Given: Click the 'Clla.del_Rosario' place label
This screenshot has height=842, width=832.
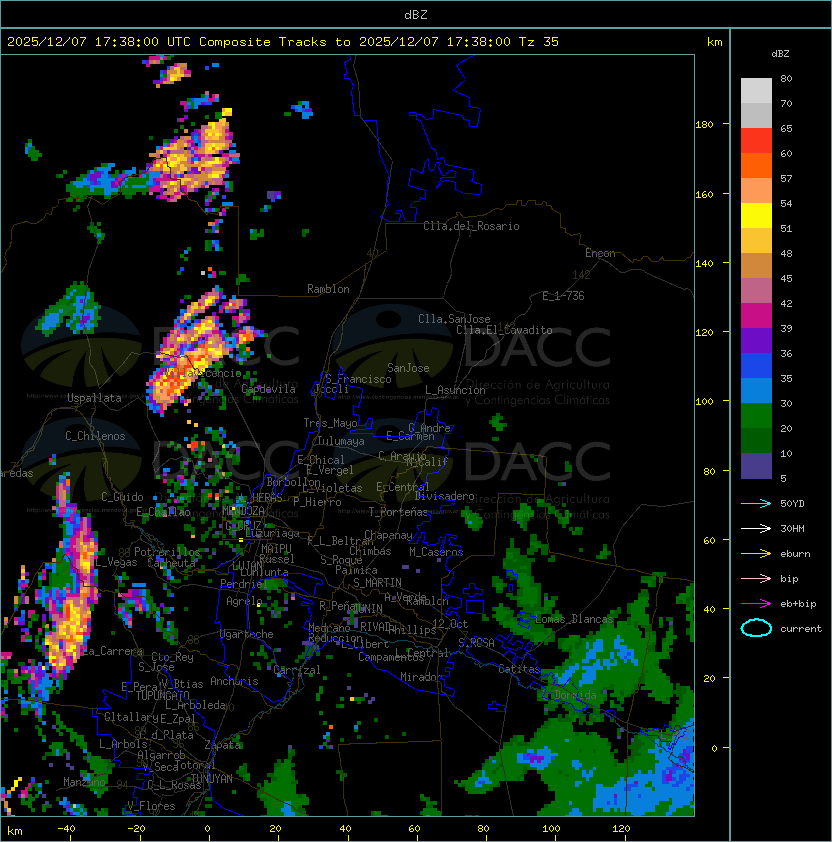Looking at the screenshot, I should (x=471, y=226).
